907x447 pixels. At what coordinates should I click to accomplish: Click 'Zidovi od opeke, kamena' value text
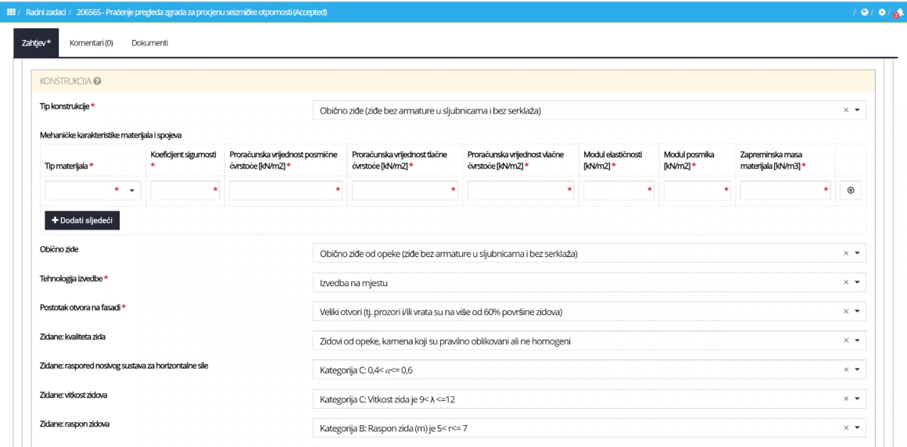445,341
